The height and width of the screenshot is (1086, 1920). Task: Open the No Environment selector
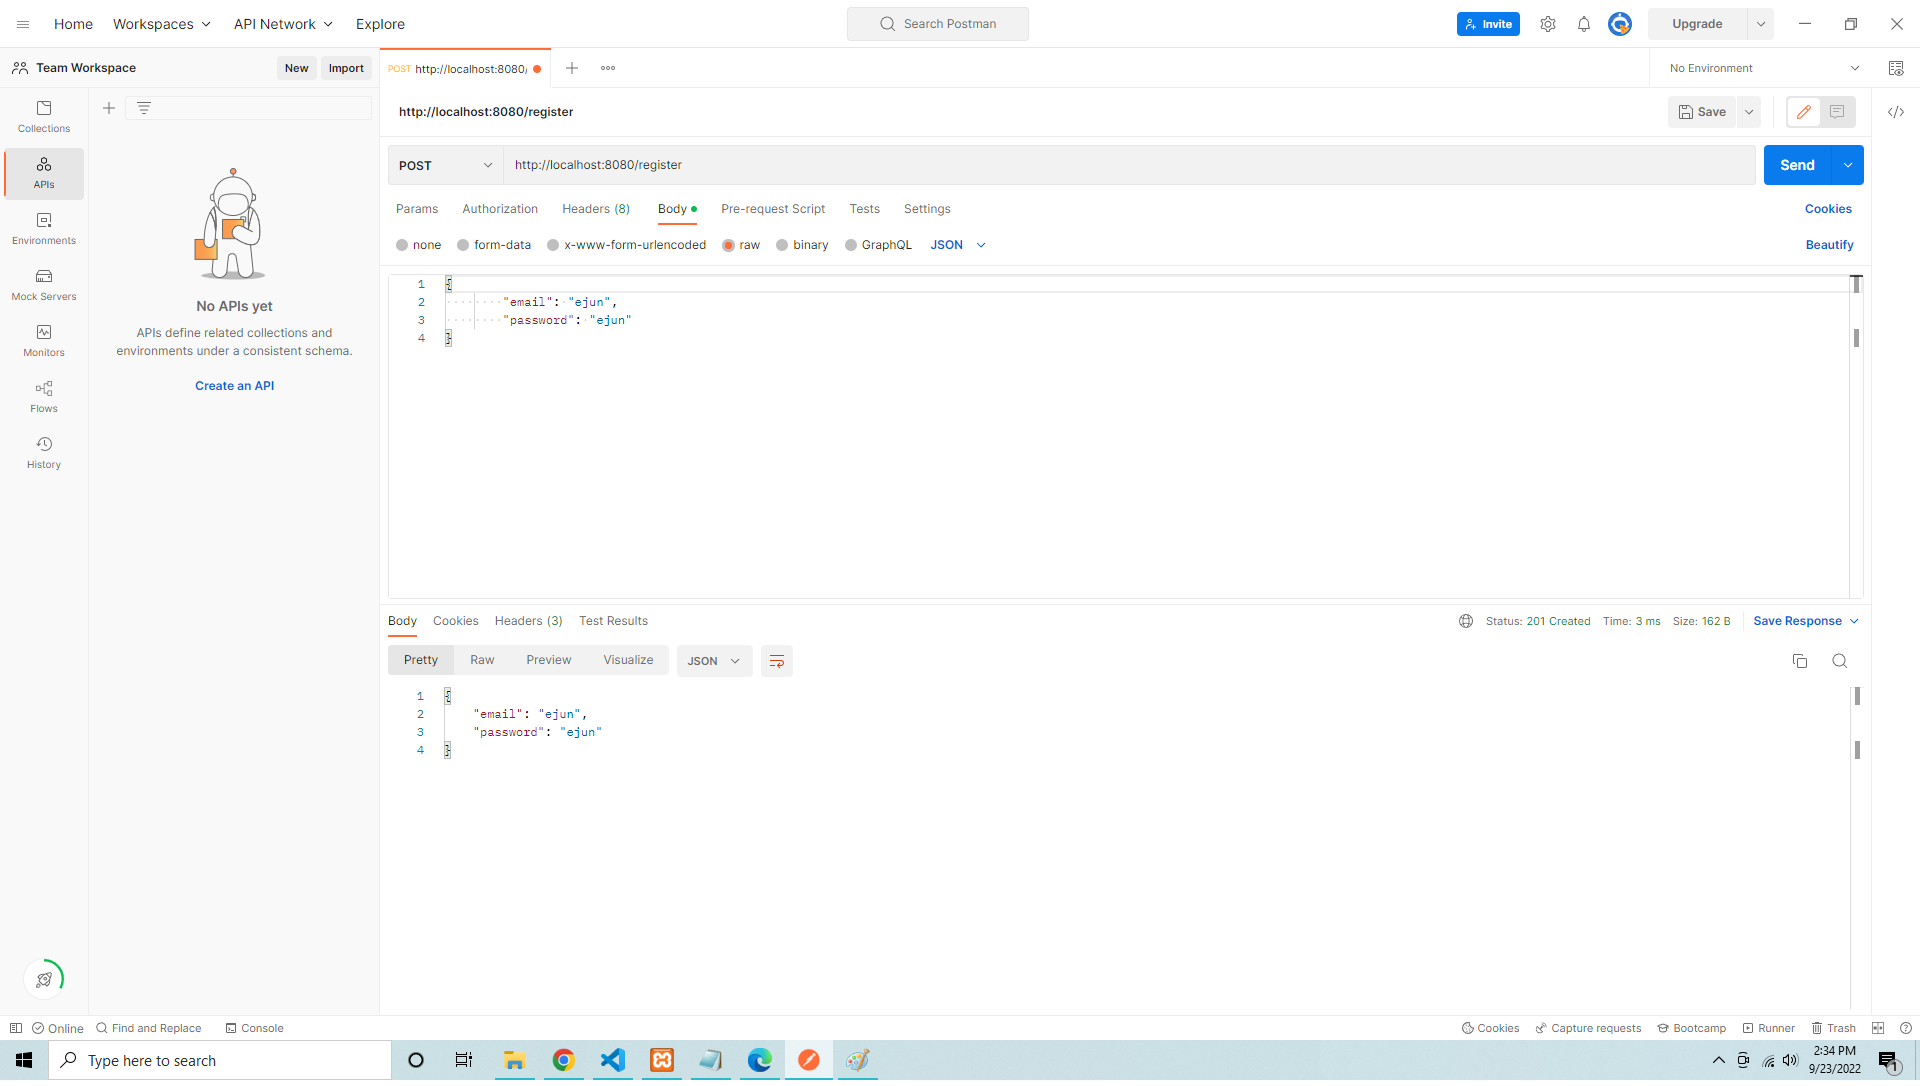(1760, 68)
